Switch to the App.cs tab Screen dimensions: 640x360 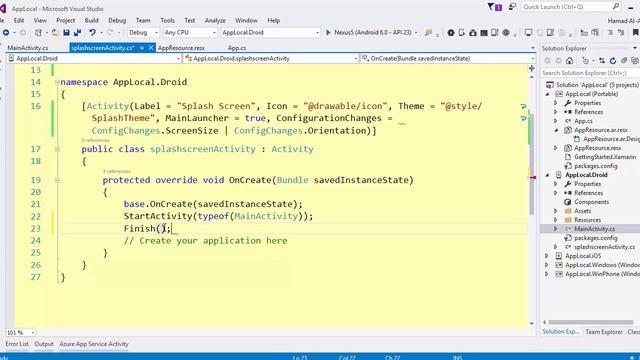coord(237,48)
